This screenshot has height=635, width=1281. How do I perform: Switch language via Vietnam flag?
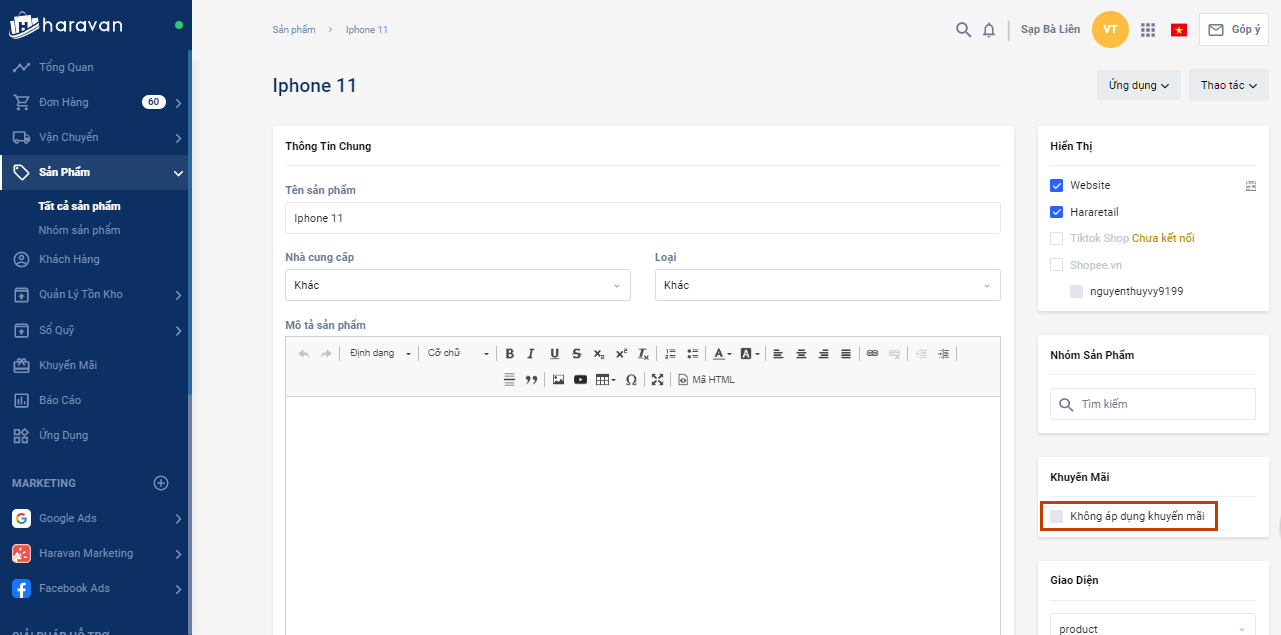pos(1179,30)
